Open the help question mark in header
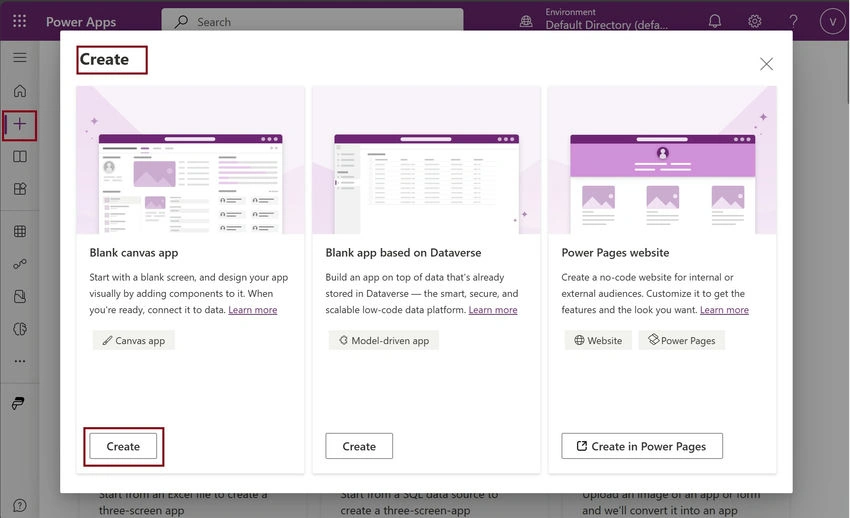The height and width of the screenshot is (518, 850). pos(793,21)
